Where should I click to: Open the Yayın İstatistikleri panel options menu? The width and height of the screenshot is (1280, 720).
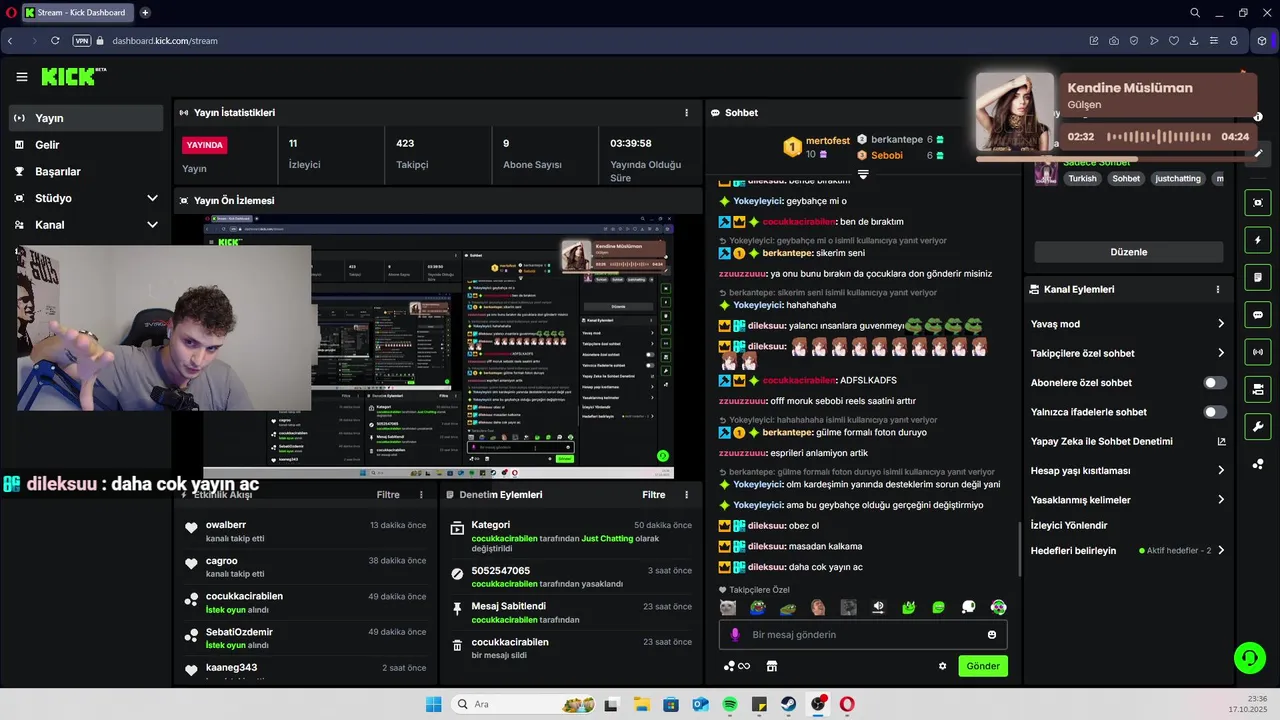coord(686,113)
